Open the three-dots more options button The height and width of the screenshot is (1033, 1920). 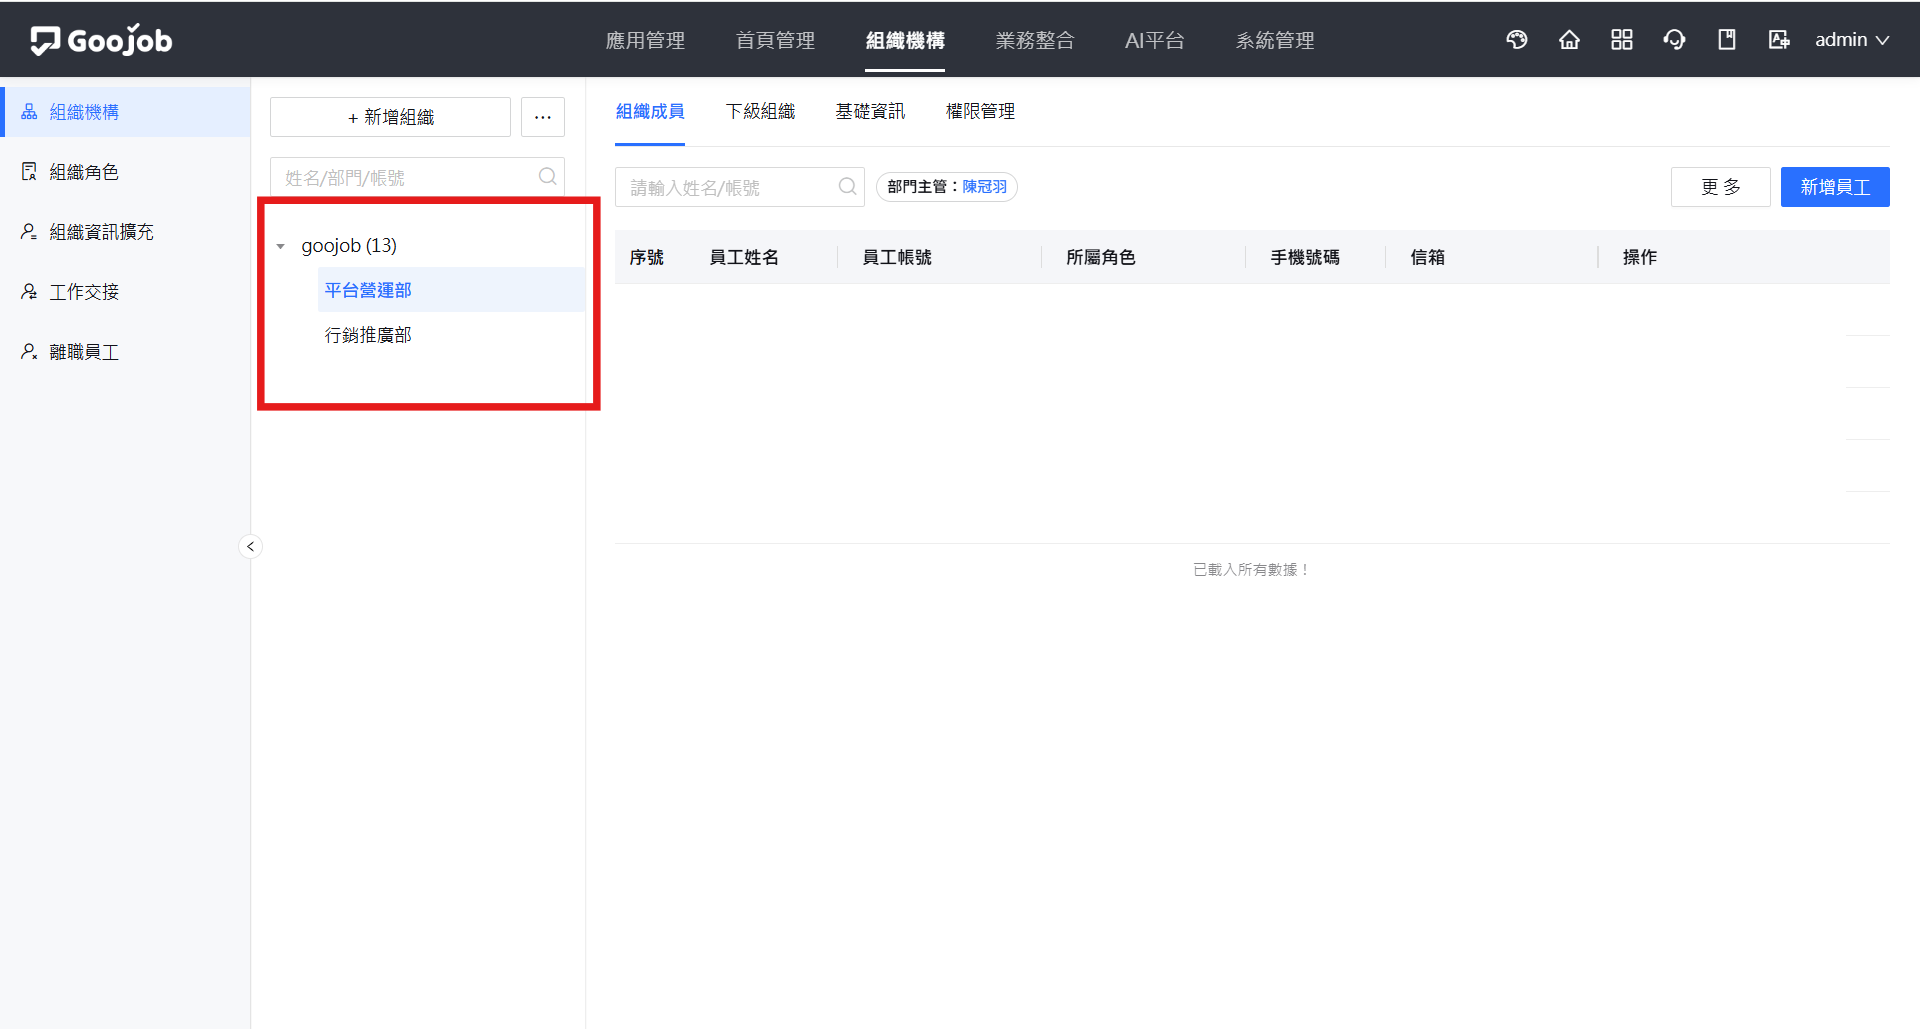tap(543, 117)
